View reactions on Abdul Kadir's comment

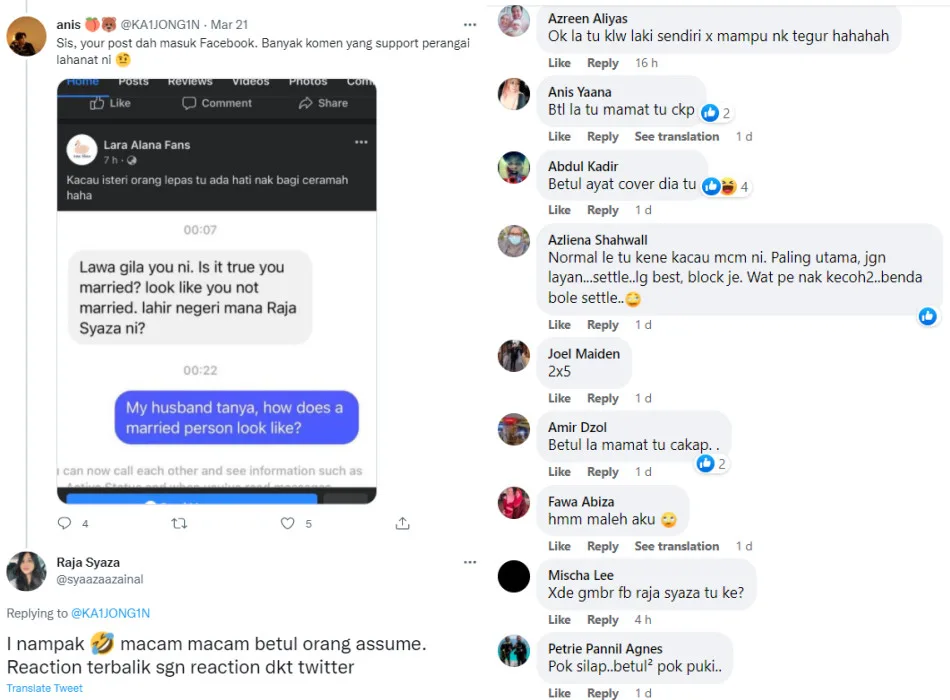click(726, 186)
